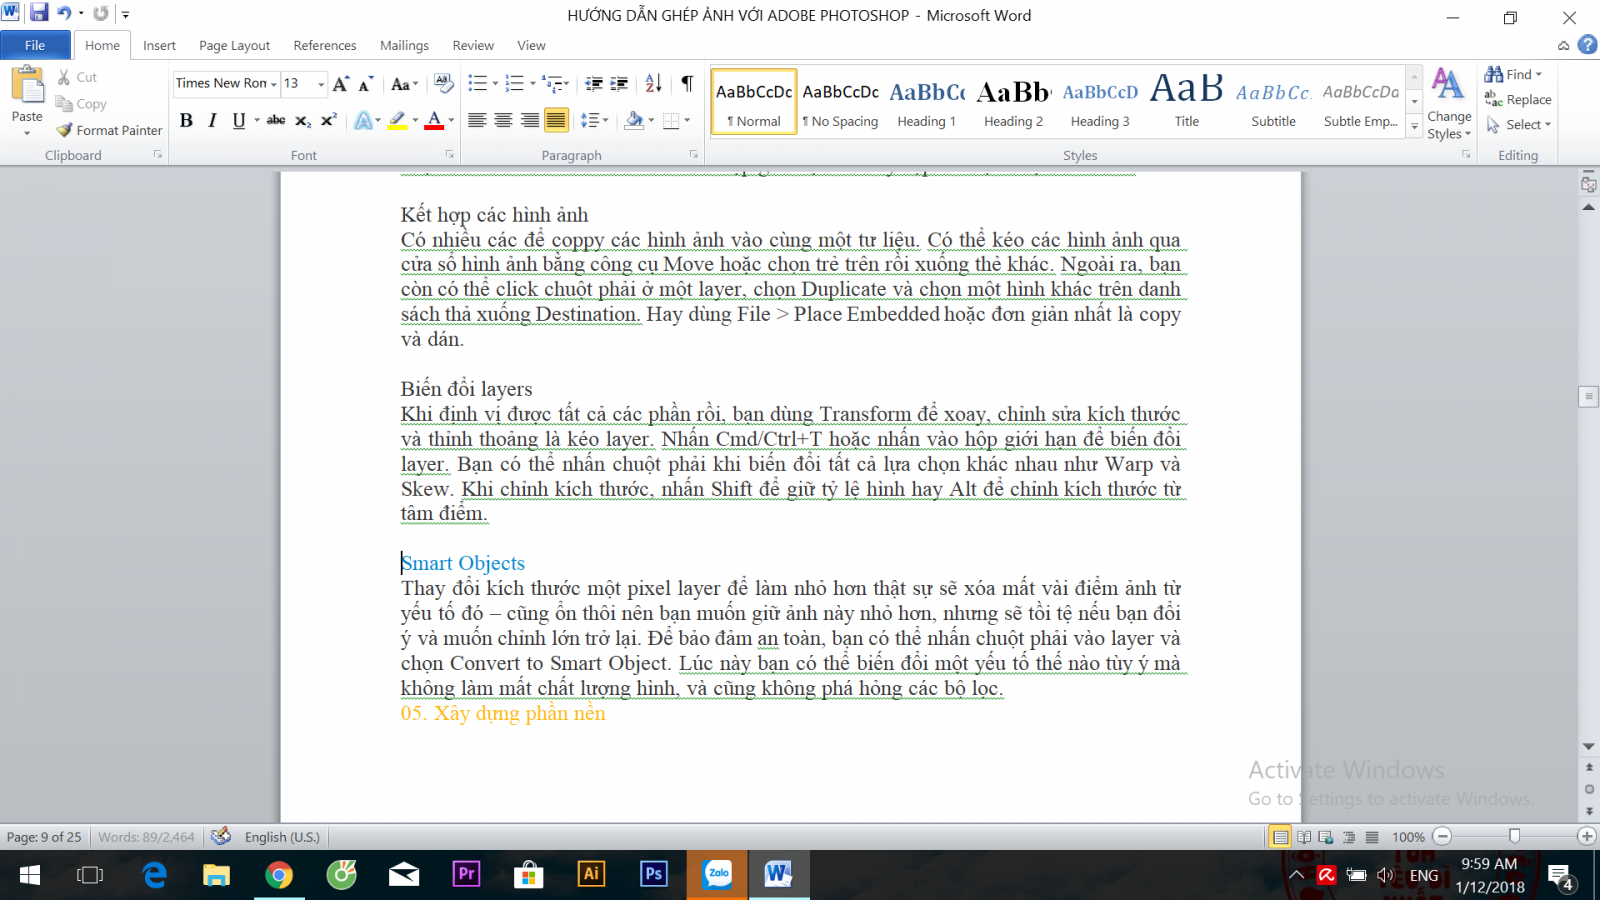The width and height of the screenshot is (1600, 900).
Task: Switch to Web Layout view
Action: point(1326,837)
